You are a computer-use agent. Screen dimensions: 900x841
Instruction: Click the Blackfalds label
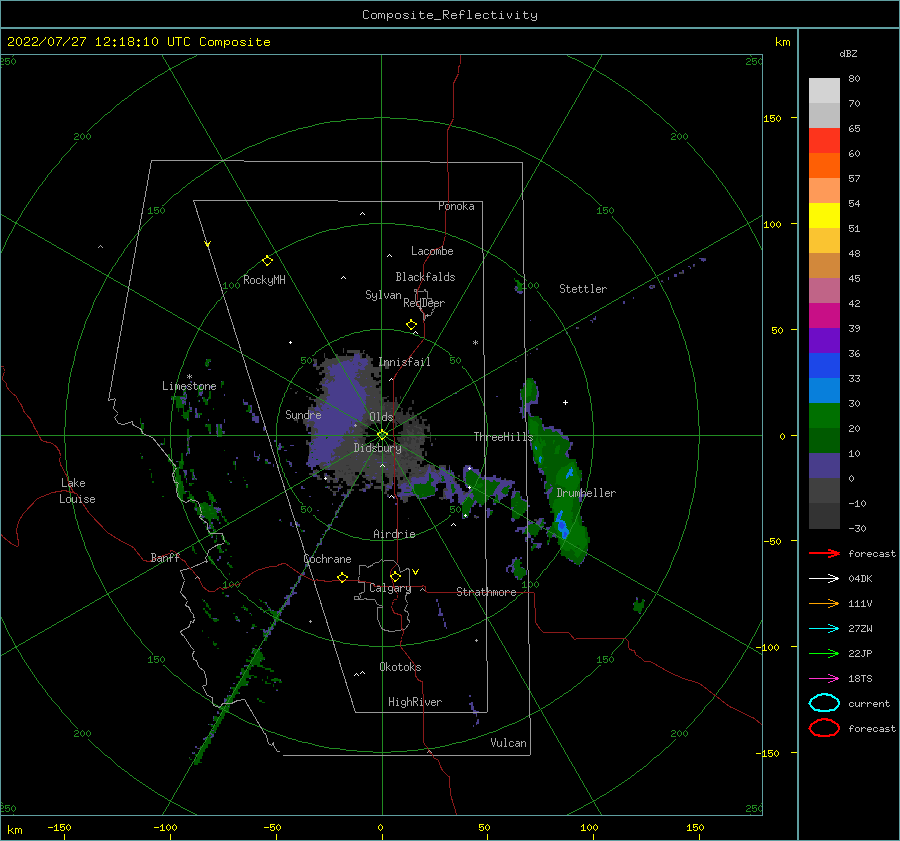(425, 277)
